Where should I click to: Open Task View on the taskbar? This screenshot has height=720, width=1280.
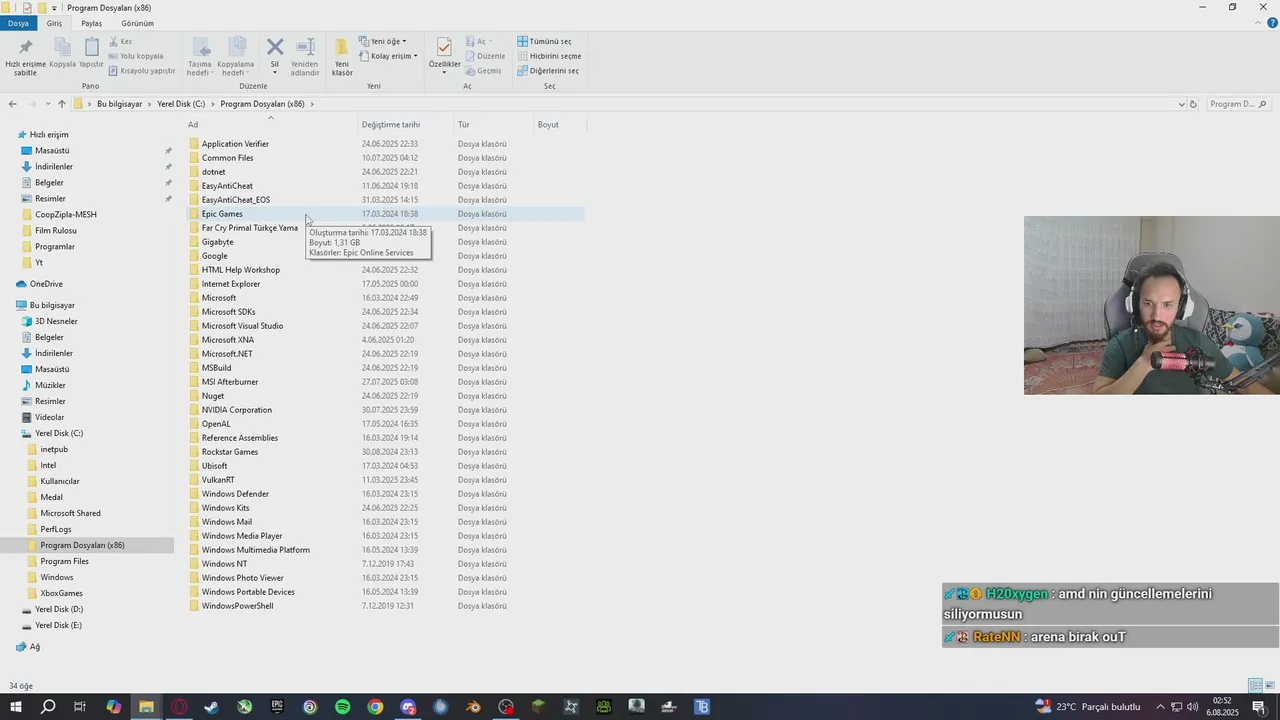pos(80,707)
